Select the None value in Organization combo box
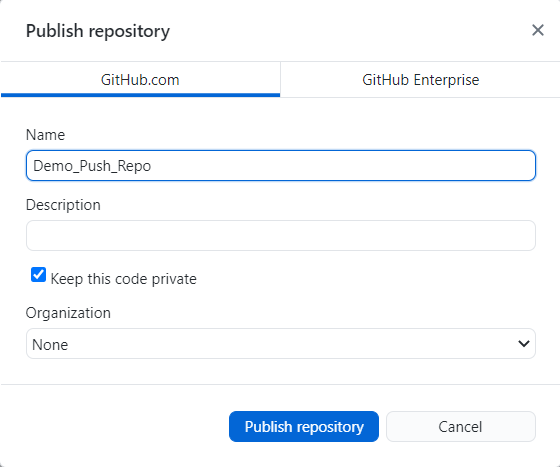Image resolution: width=560 pixels, height=467 pixels. click(x=50, y=345)
